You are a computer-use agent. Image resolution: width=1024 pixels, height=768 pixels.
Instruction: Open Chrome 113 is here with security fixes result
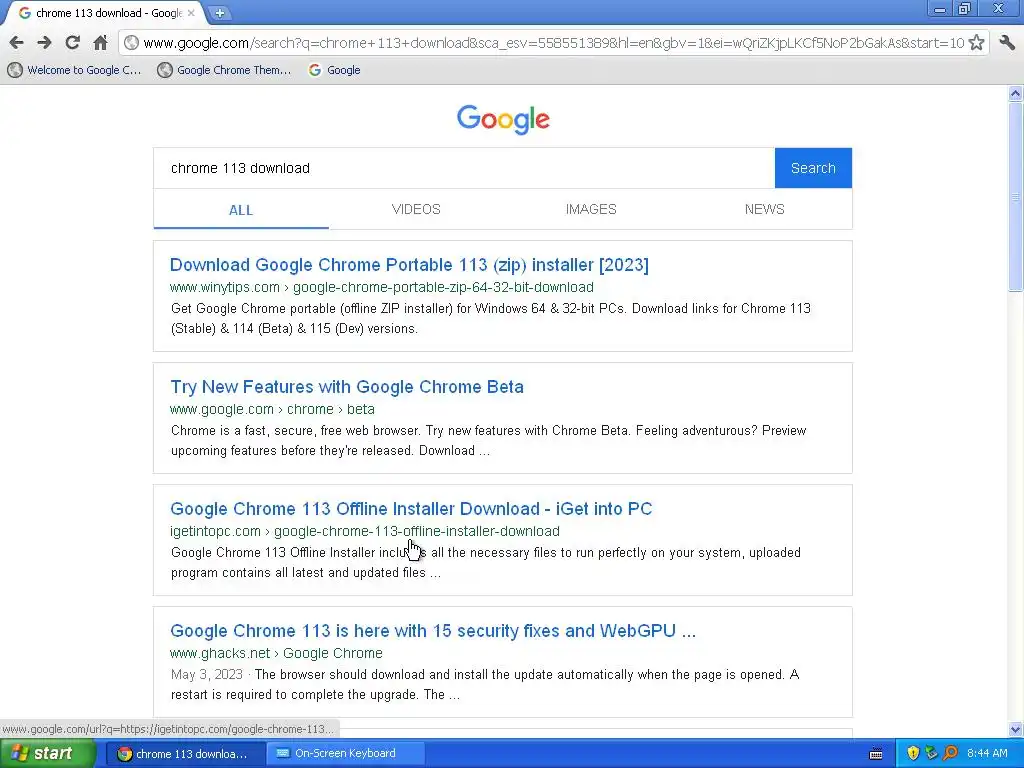(x=433, y=632)
